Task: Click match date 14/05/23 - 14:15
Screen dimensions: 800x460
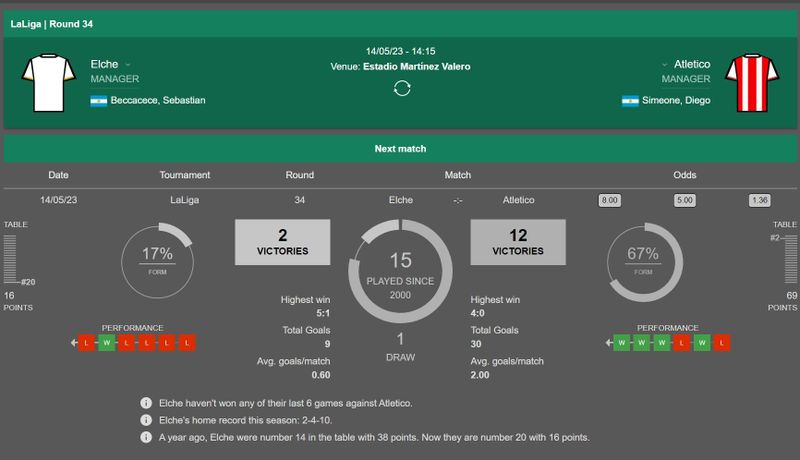Action: point(401,52)
